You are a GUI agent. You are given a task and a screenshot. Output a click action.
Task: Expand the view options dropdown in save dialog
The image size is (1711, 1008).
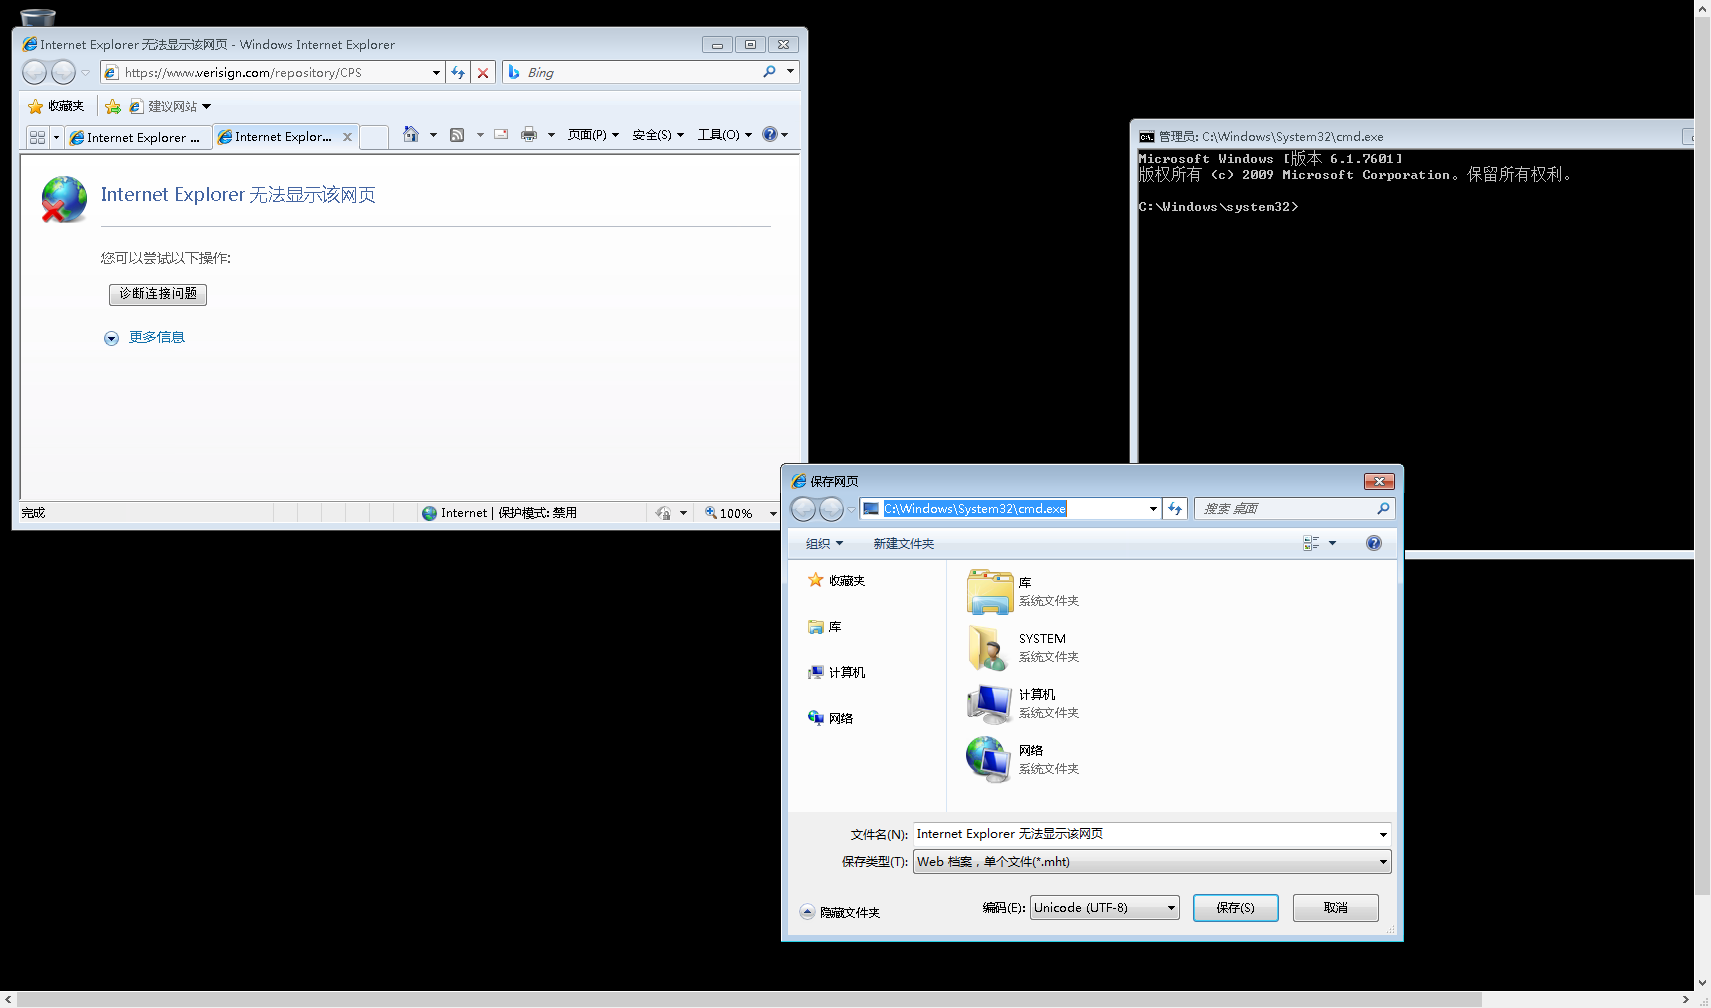click(x=1332, y=543)
